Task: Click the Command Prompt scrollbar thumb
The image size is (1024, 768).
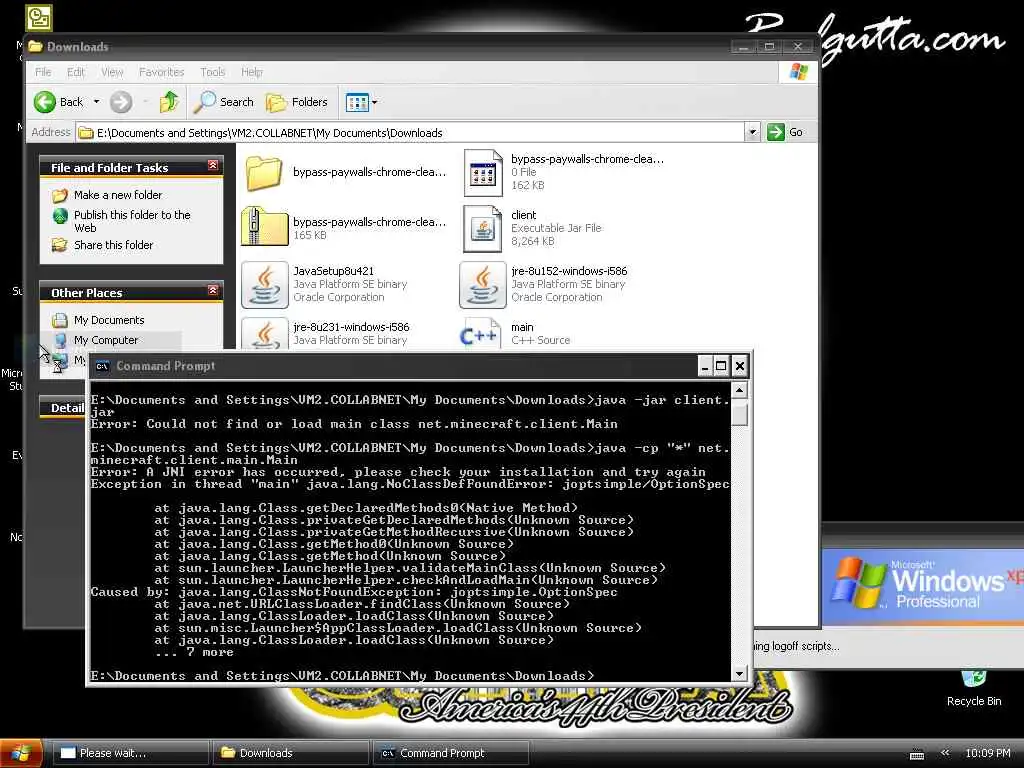Action: pos(739,413)
